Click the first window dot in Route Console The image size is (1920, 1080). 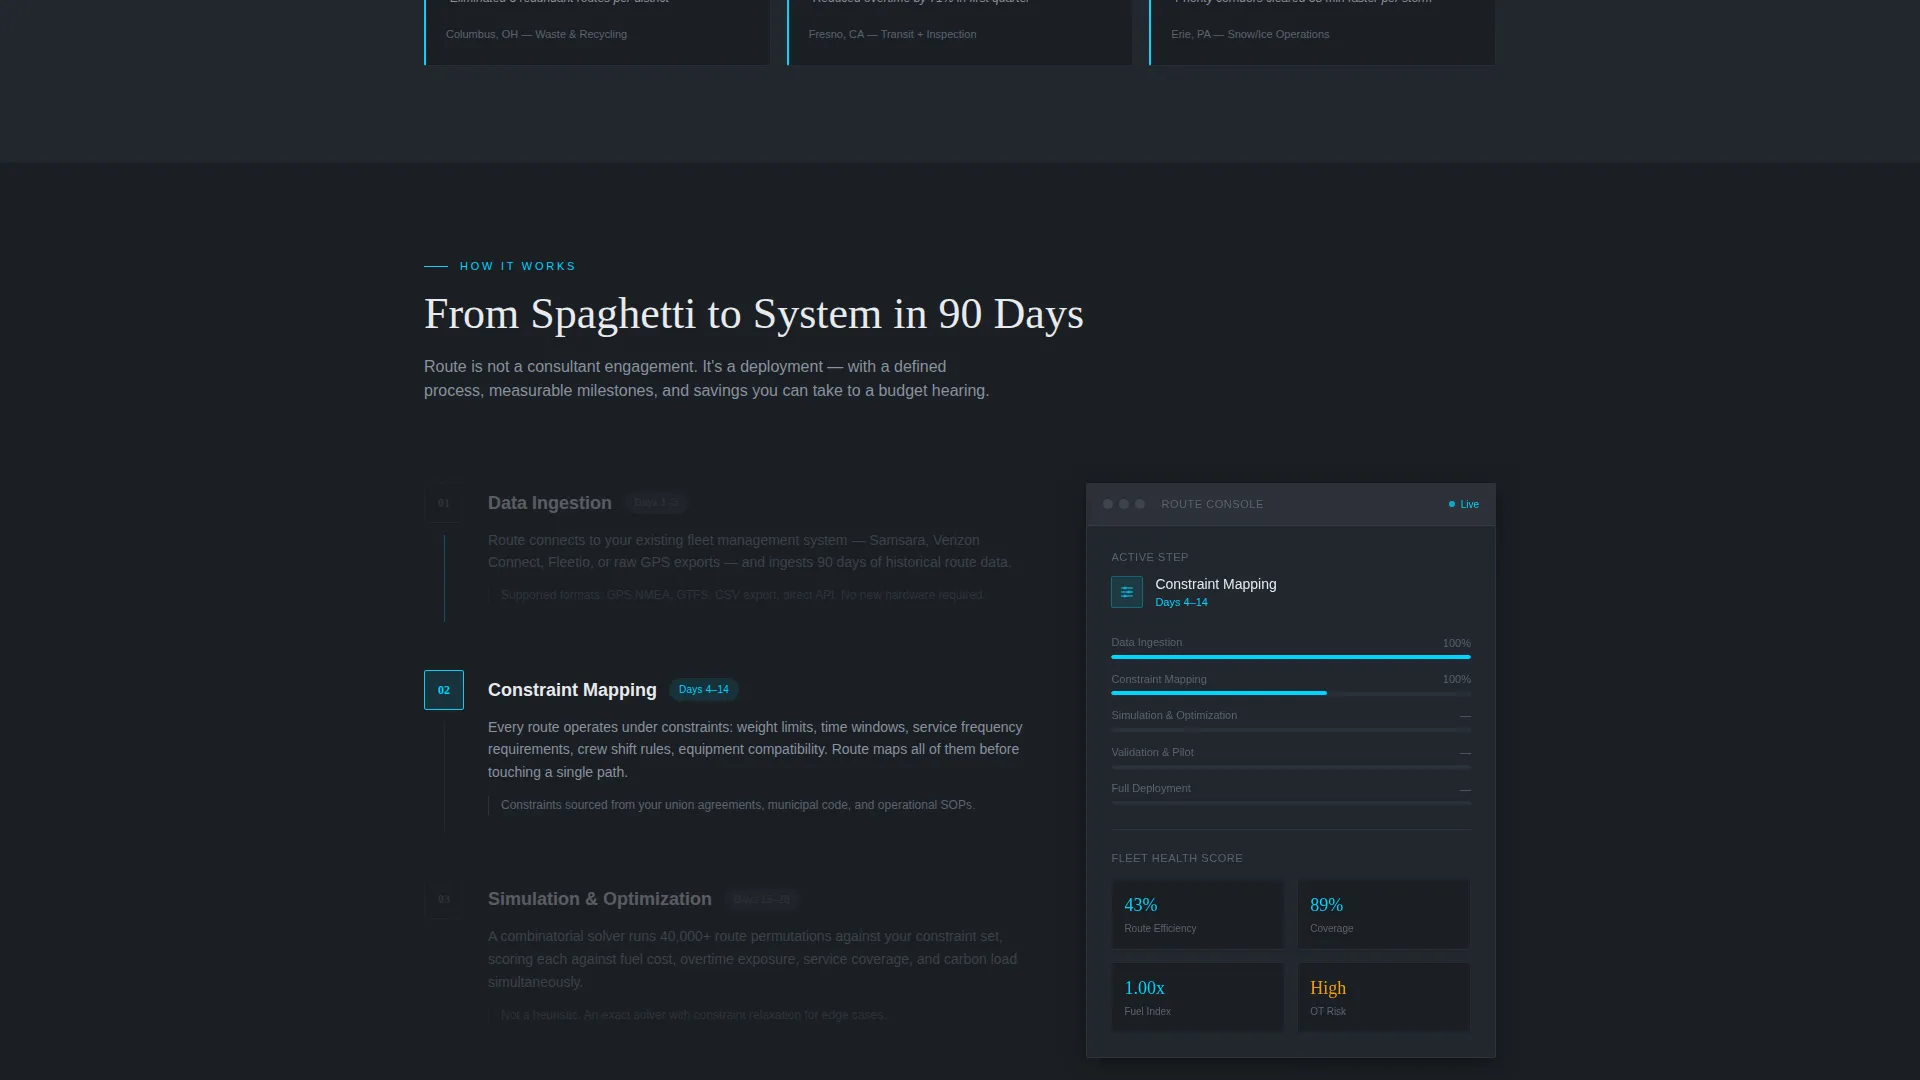(1108, 504)
